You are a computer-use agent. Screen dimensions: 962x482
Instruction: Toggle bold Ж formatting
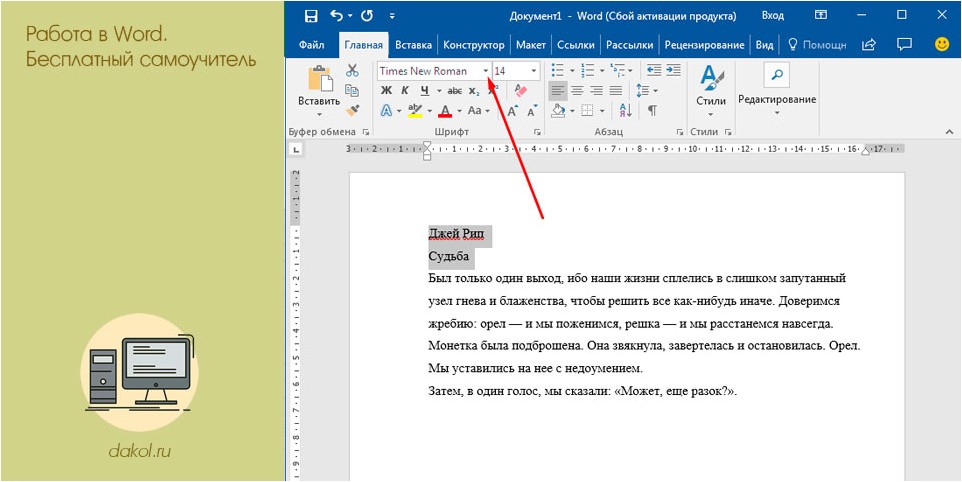387,91
